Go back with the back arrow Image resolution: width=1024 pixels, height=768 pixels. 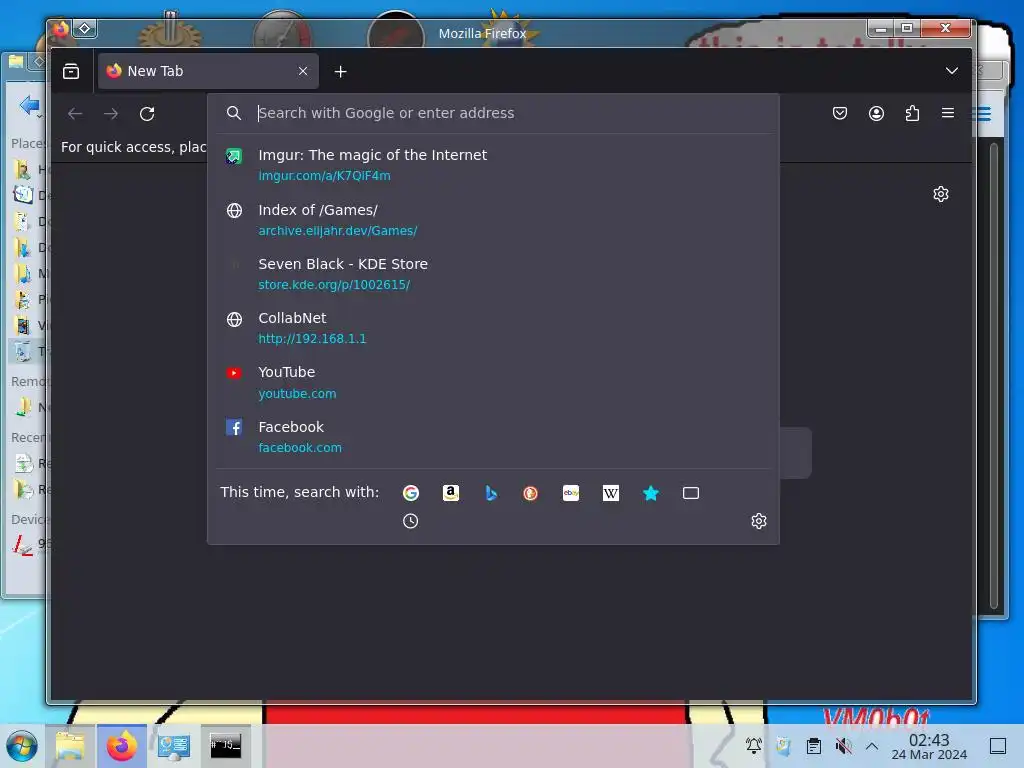(x=75, y=114)
